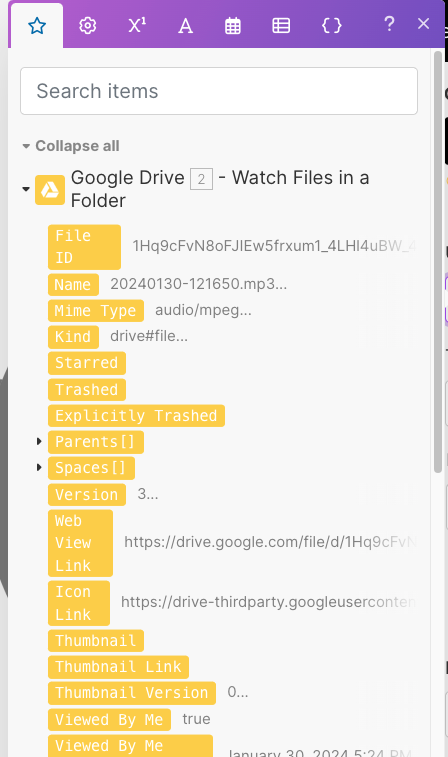
Task: Insert the Parents[] pill
Action: click(96, 442)
